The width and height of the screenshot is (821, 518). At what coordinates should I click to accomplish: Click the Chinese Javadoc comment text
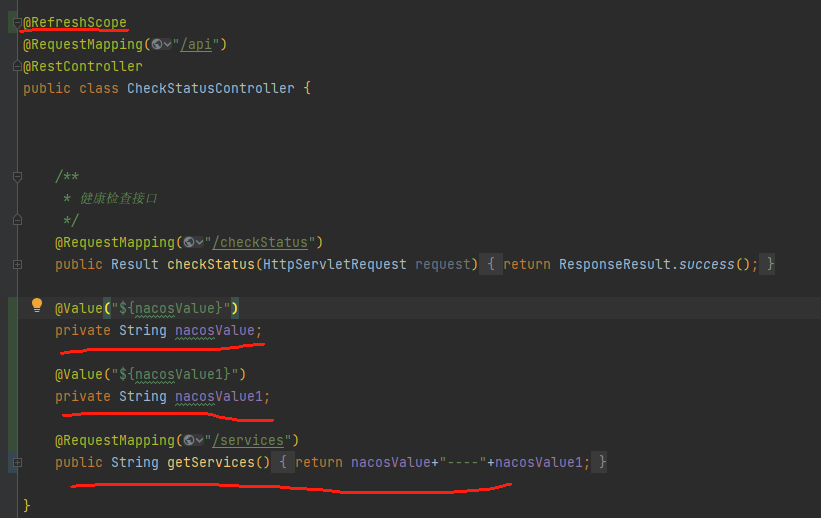[118, 199]
